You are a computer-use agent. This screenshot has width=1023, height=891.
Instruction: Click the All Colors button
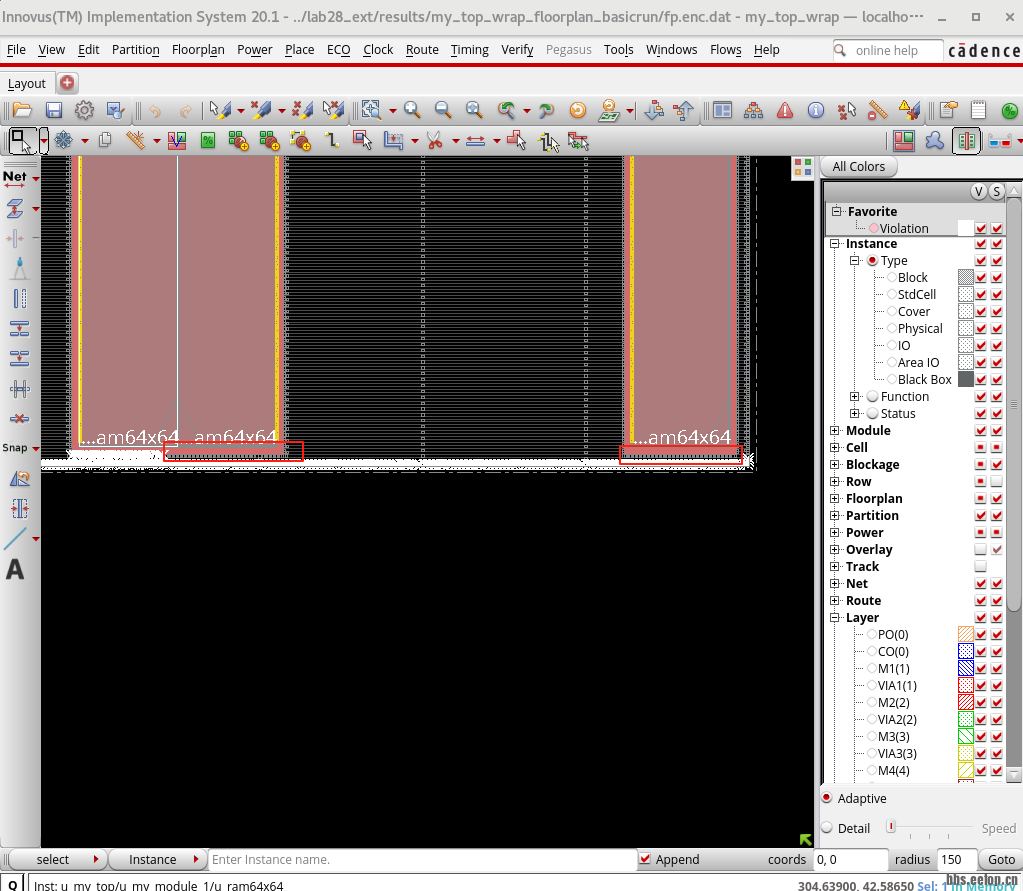click(859, 166)
